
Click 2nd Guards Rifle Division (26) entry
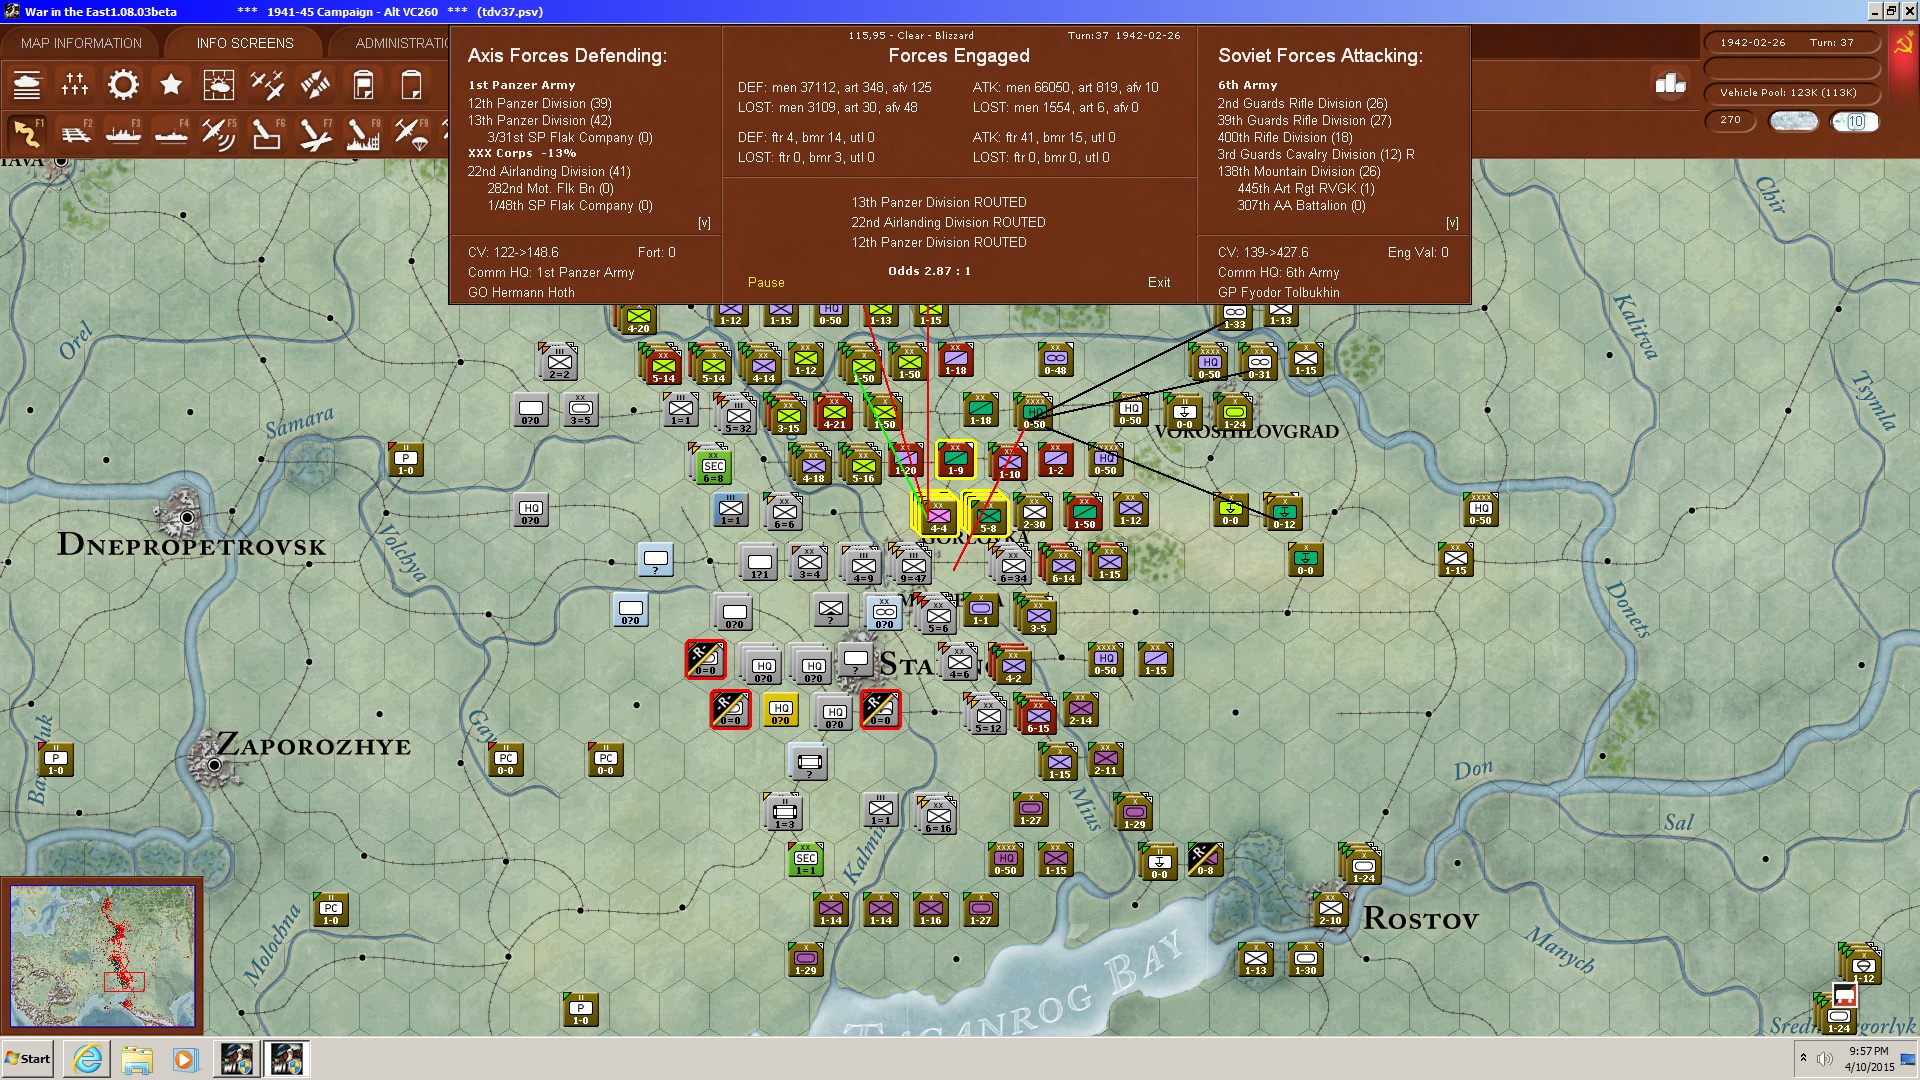point(1302,104)
